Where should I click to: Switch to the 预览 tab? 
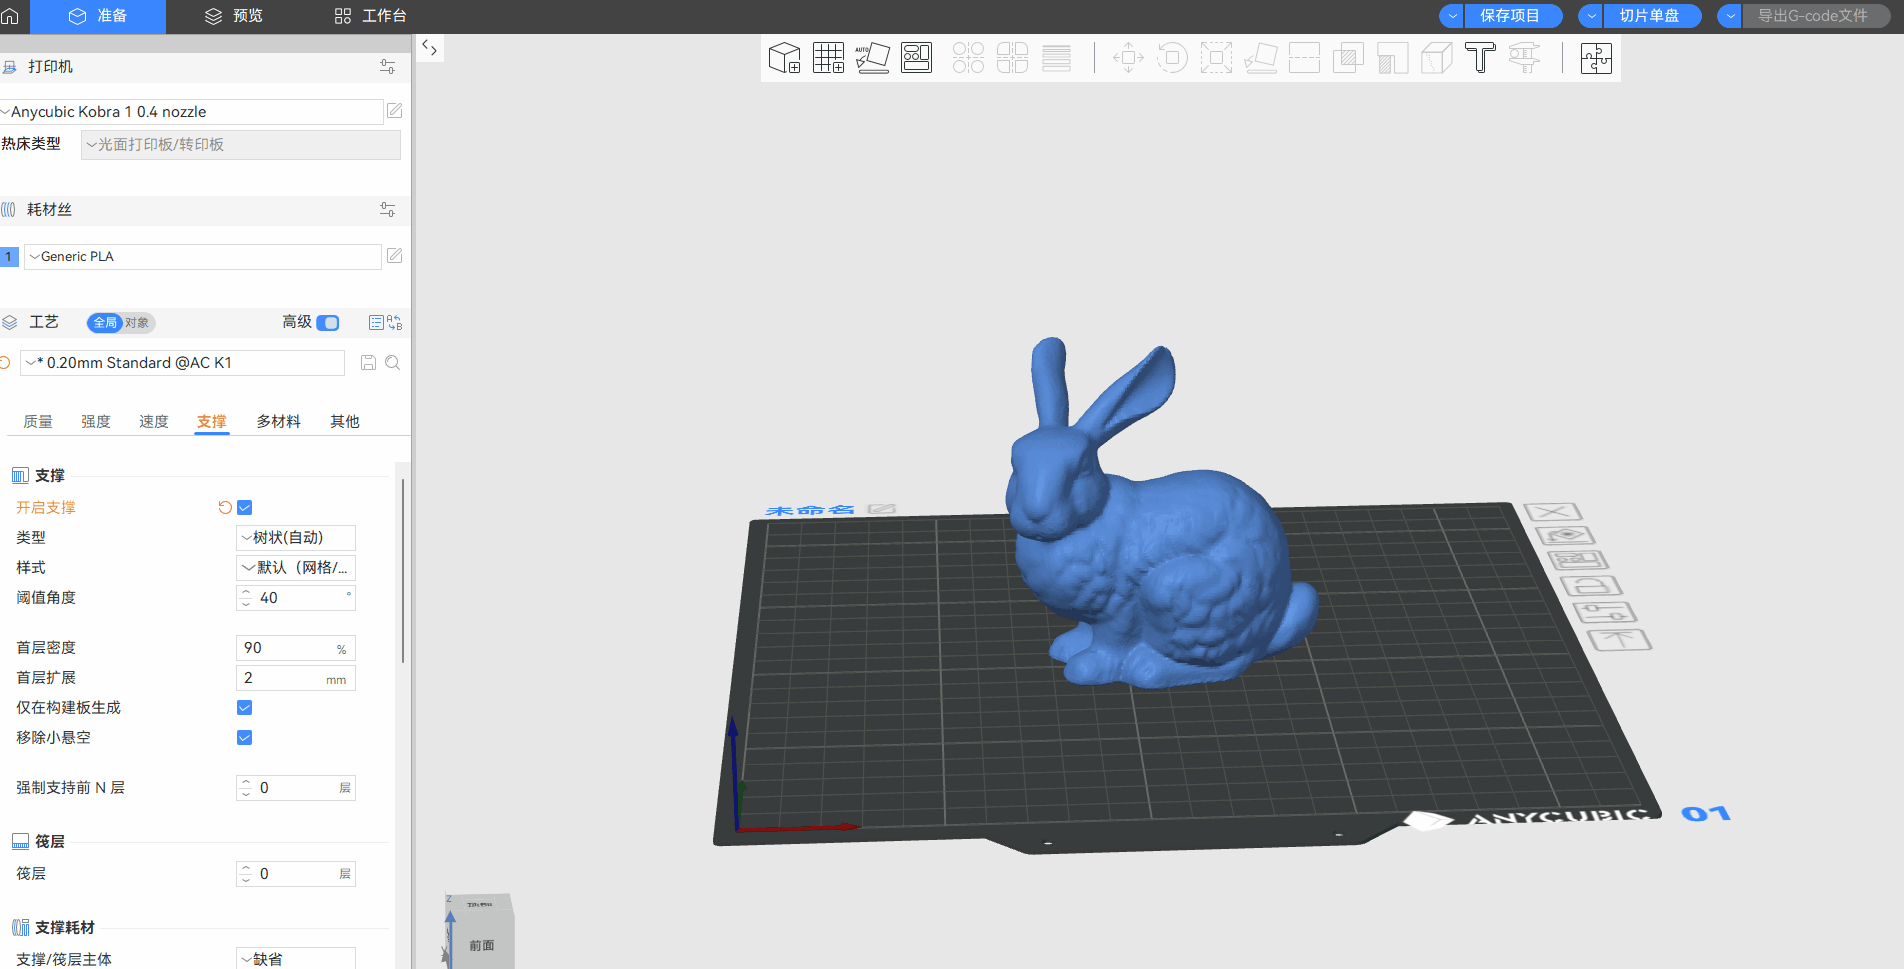coord(234,16)
